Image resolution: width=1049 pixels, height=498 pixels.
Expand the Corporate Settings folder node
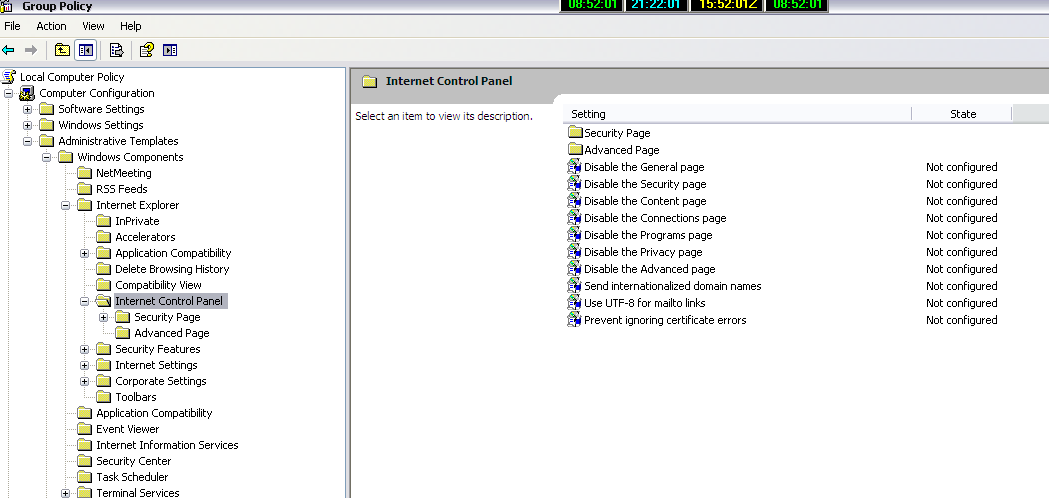pyautogui.click(x=85, y=381)
